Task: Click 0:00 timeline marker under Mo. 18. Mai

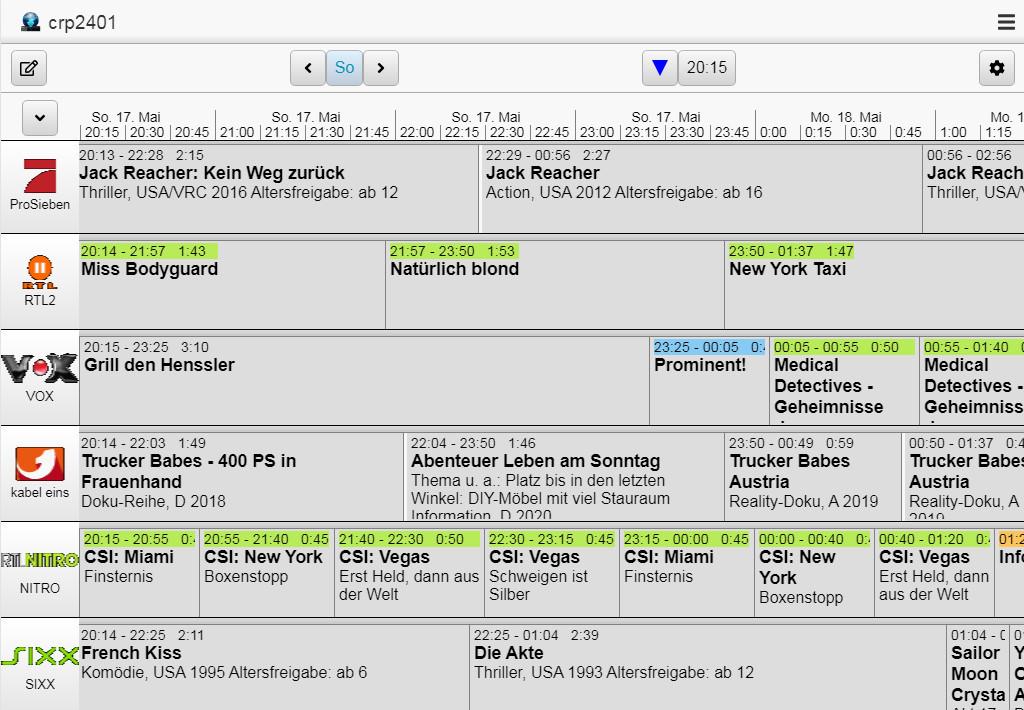Action: coord(773,132)
